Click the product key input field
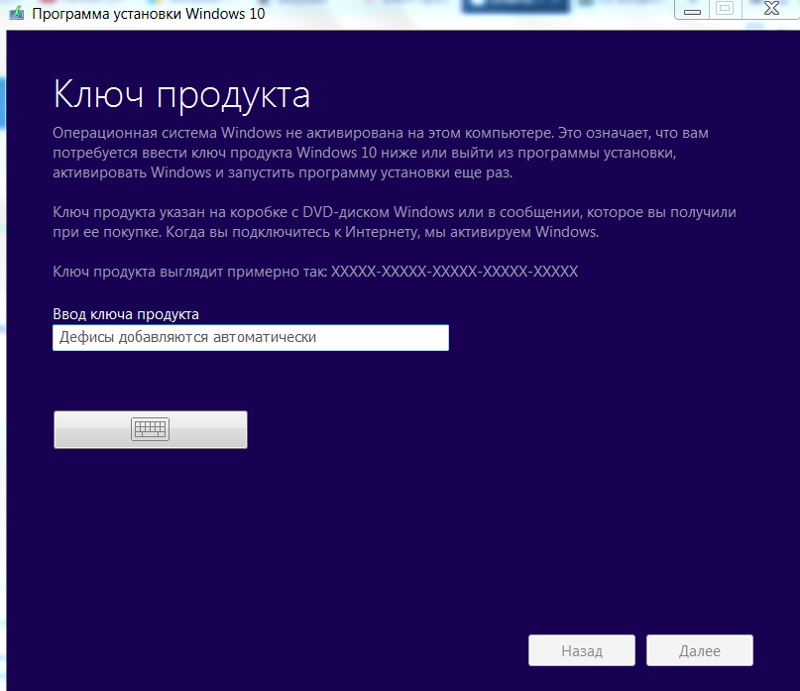Viewport: 800px width, 691px height. (251, 337)
